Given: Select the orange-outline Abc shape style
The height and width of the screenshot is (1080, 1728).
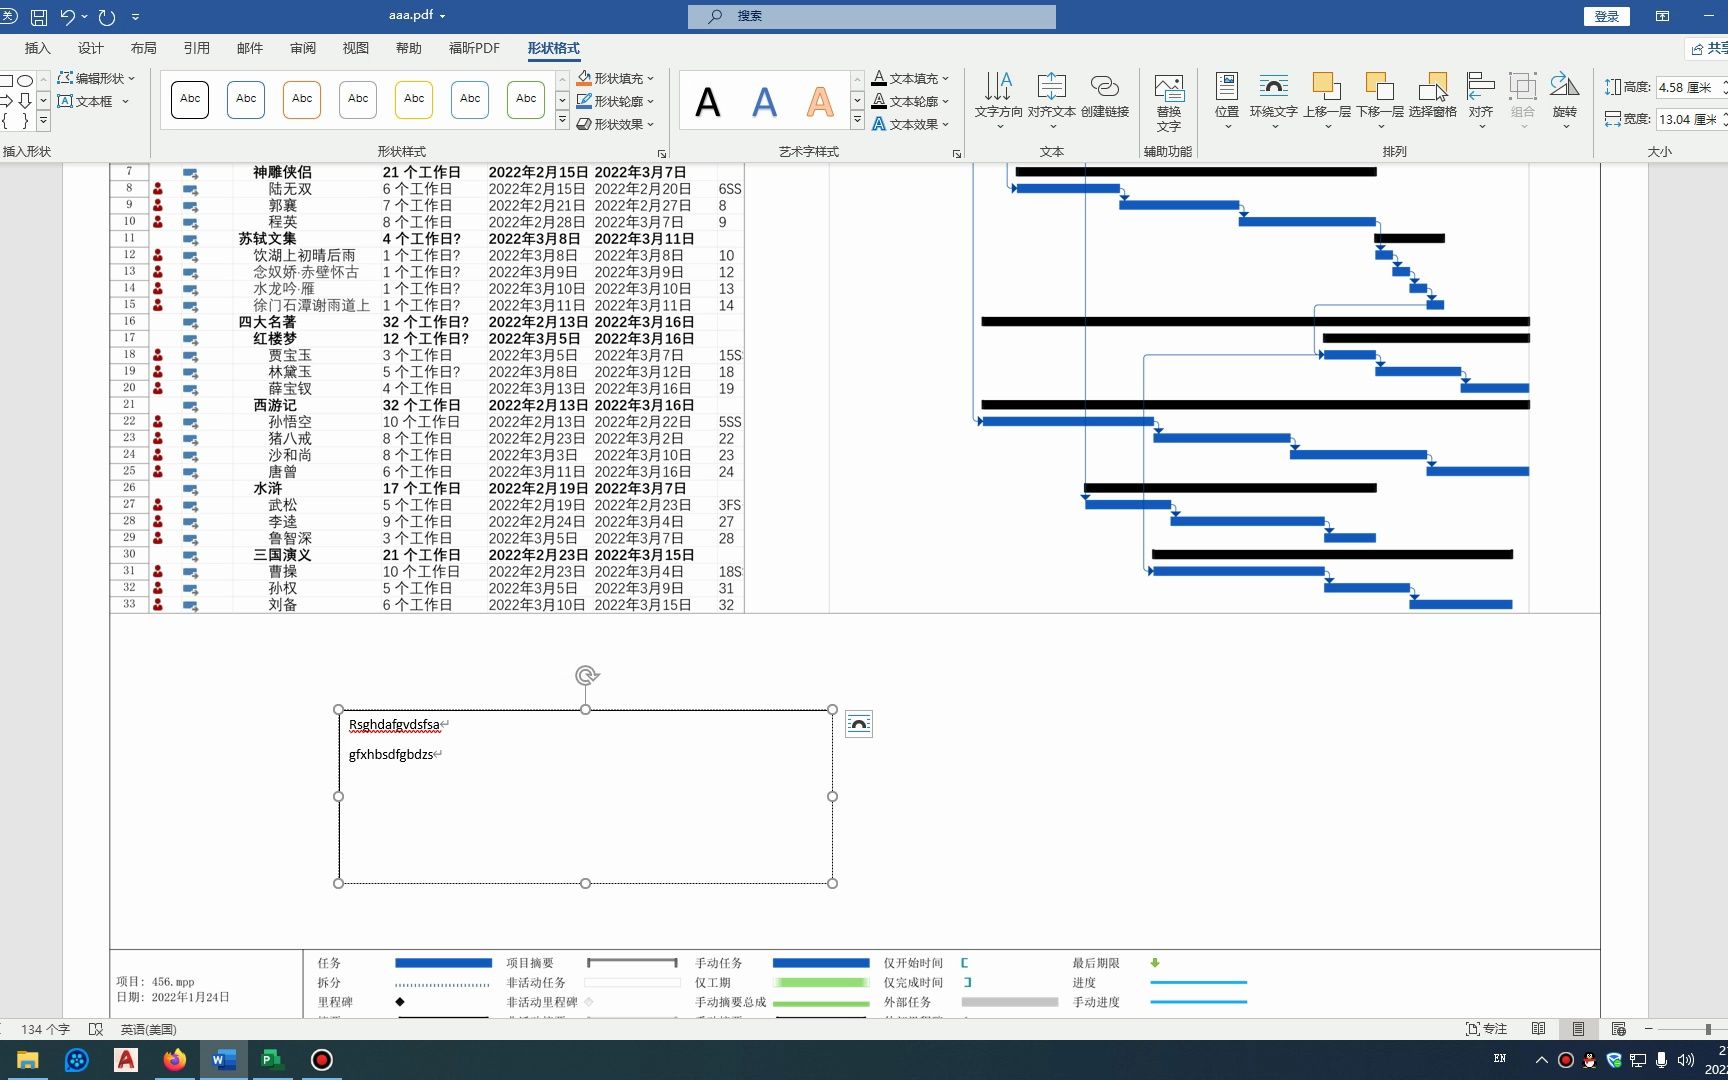Looking at the screenshot, I should pyautogui.click(x=302, y=99).
